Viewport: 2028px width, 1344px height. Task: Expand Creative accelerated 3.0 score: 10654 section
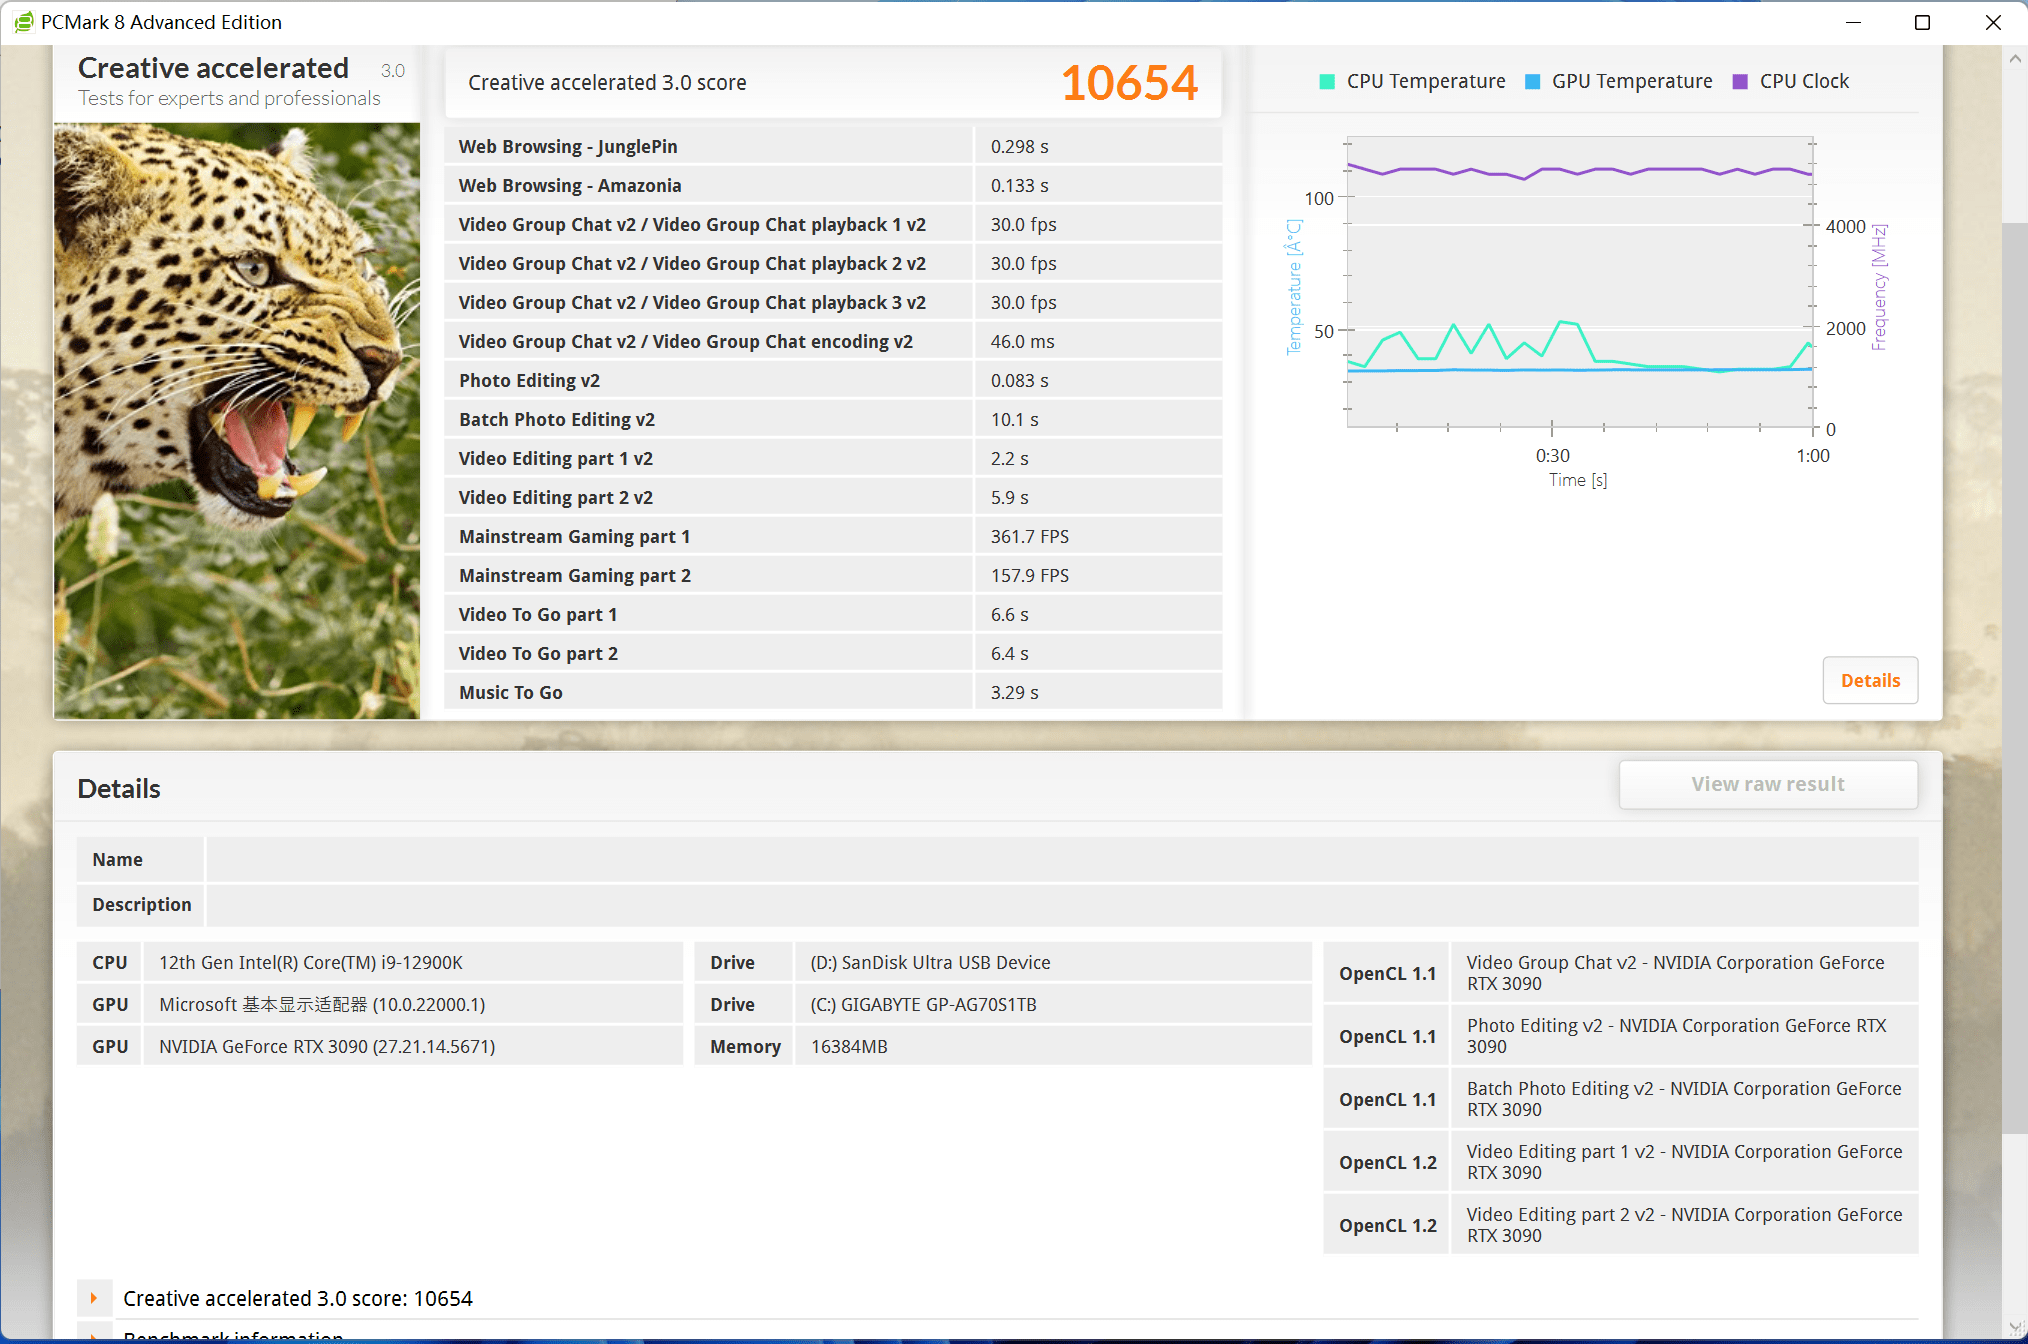[x=94, y=1298]
